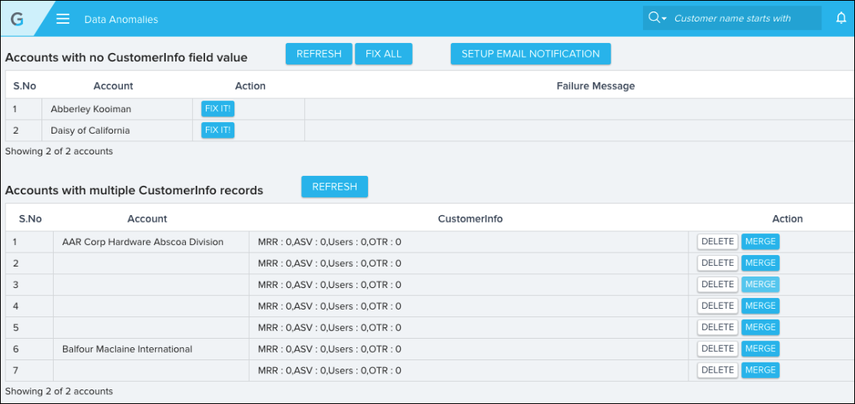Merge CustomerInfo record in row 2
Screen dimensions: 855x404
pyautogui.click(x=760, y=263)
